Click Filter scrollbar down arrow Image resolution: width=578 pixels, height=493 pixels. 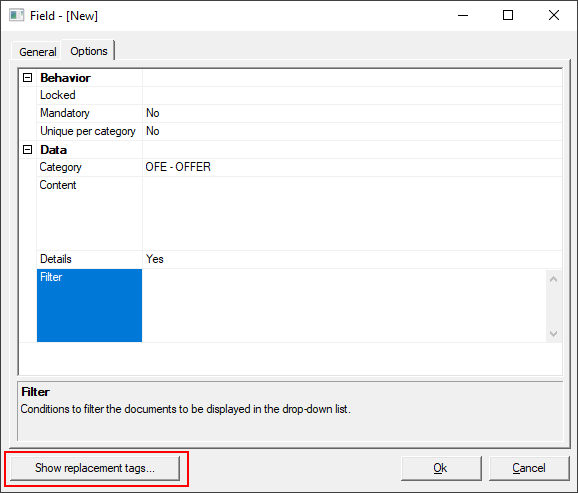pyautogui.click(x=553, y=334)
